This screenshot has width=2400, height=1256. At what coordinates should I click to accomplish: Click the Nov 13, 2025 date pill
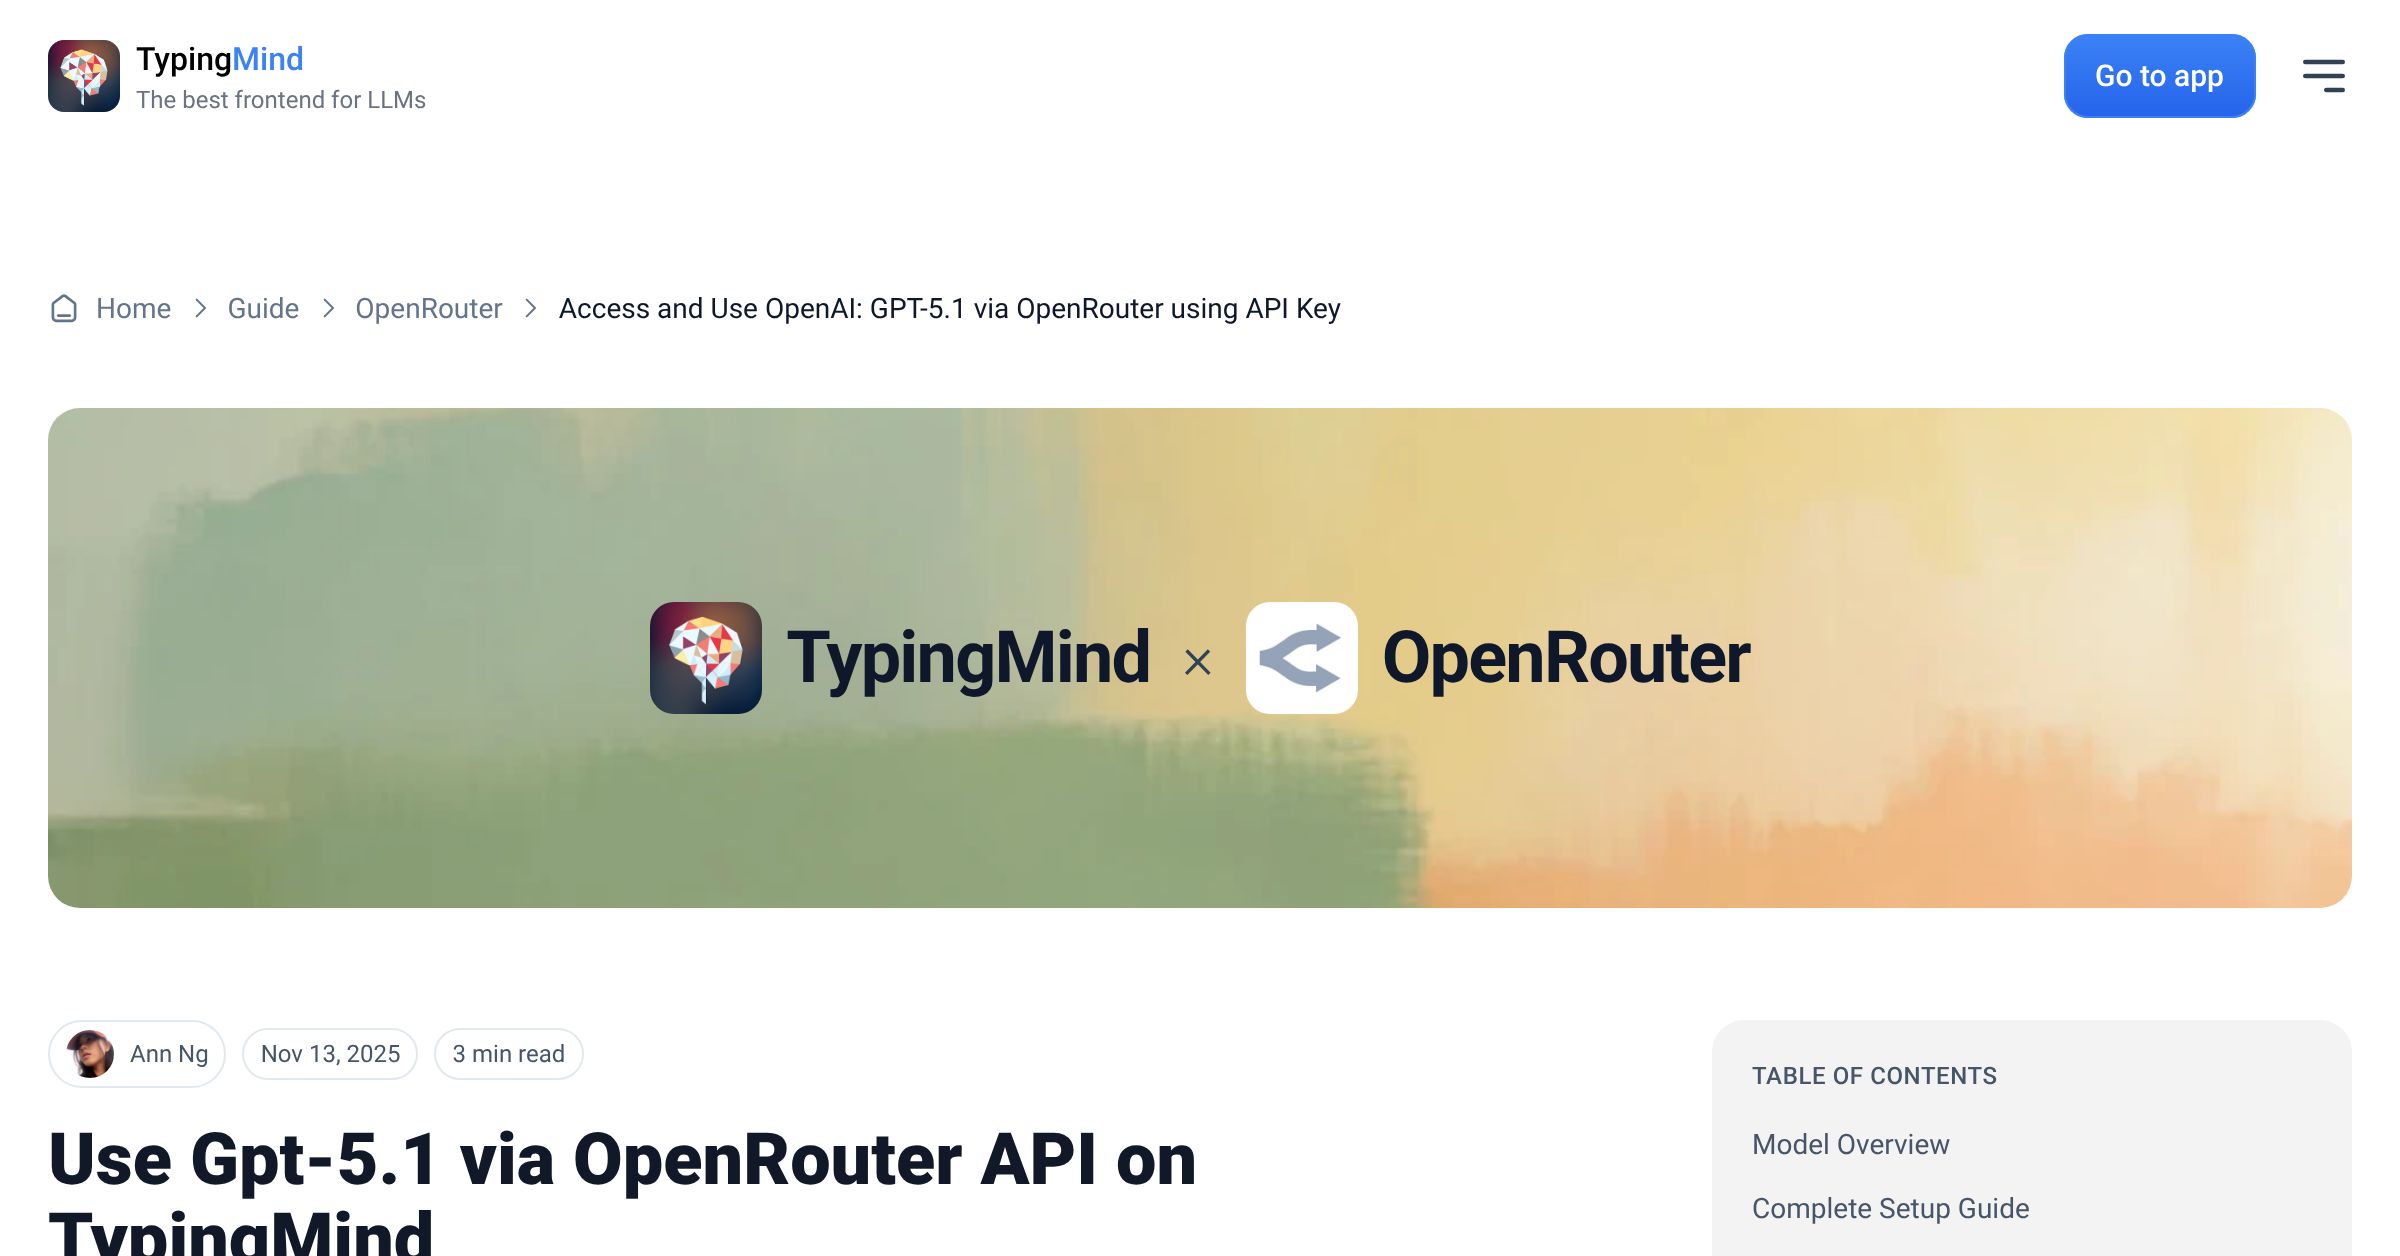point(330,1054)
